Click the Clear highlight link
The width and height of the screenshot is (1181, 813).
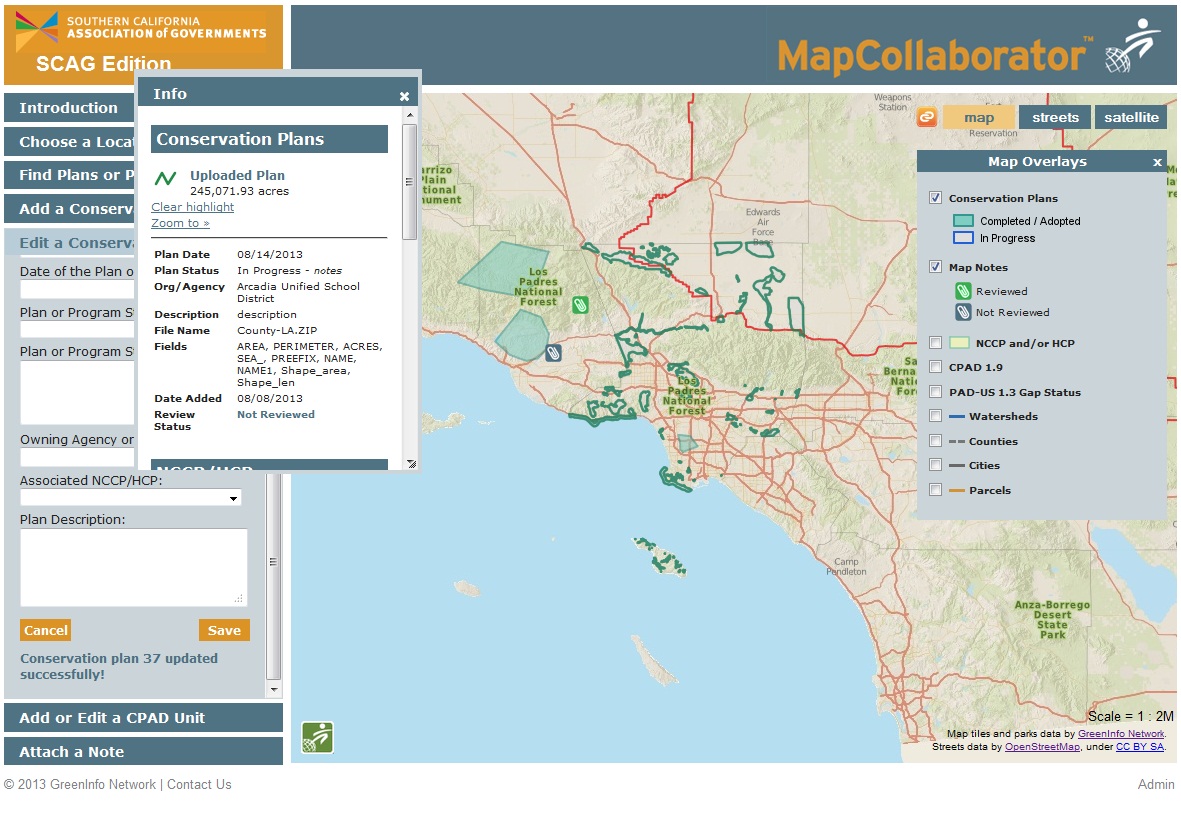coord(193,207)
